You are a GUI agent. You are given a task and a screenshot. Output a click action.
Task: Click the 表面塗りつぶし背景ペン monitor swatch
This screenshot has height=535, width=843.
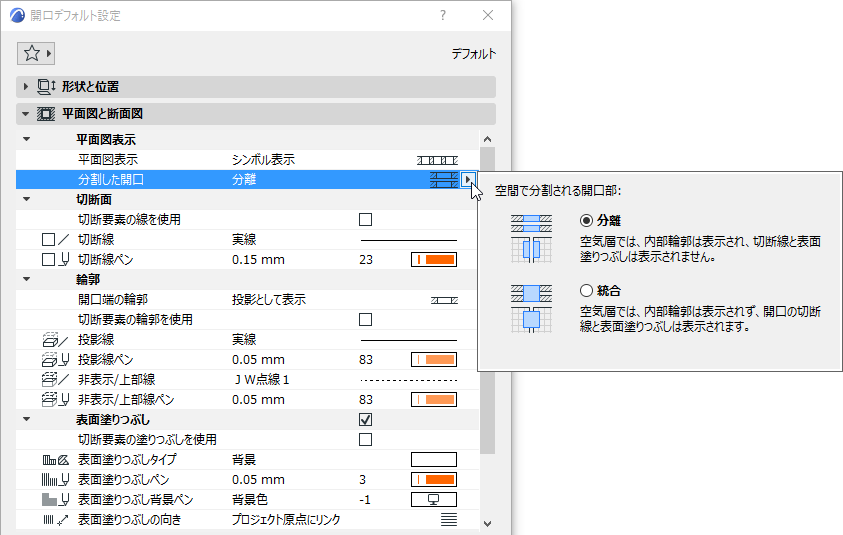434,500
